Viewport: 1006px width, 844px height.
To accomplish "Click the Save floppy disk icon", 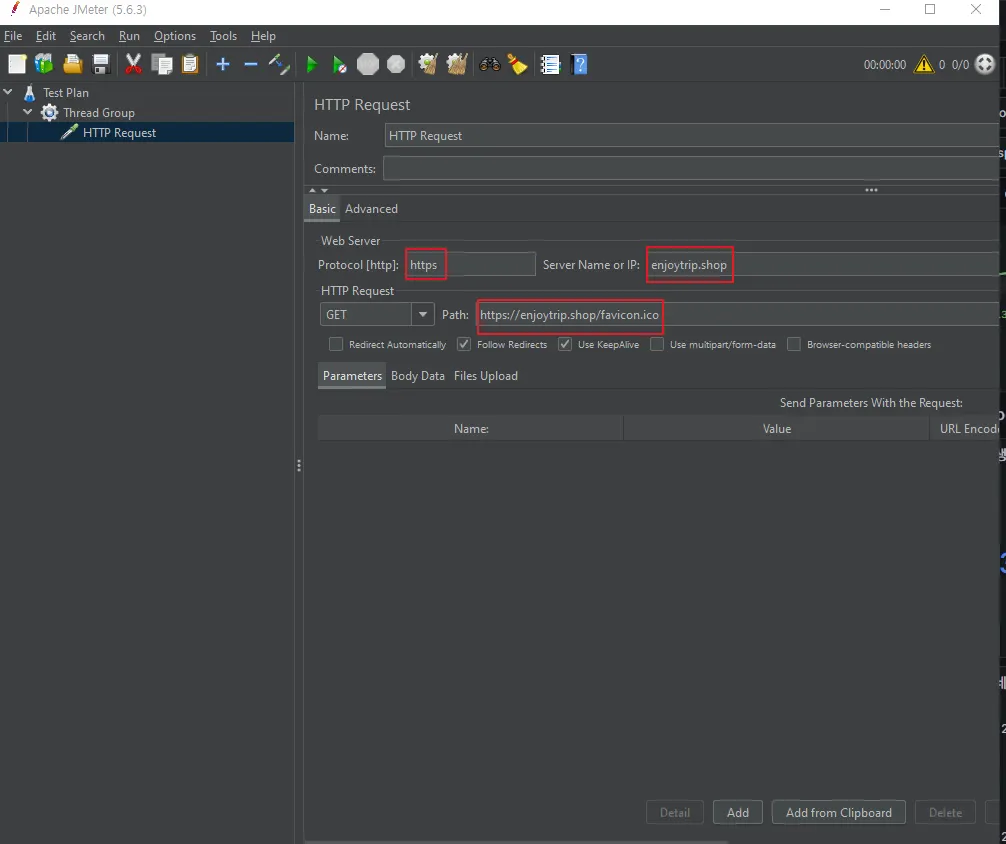I will [101, 64].
